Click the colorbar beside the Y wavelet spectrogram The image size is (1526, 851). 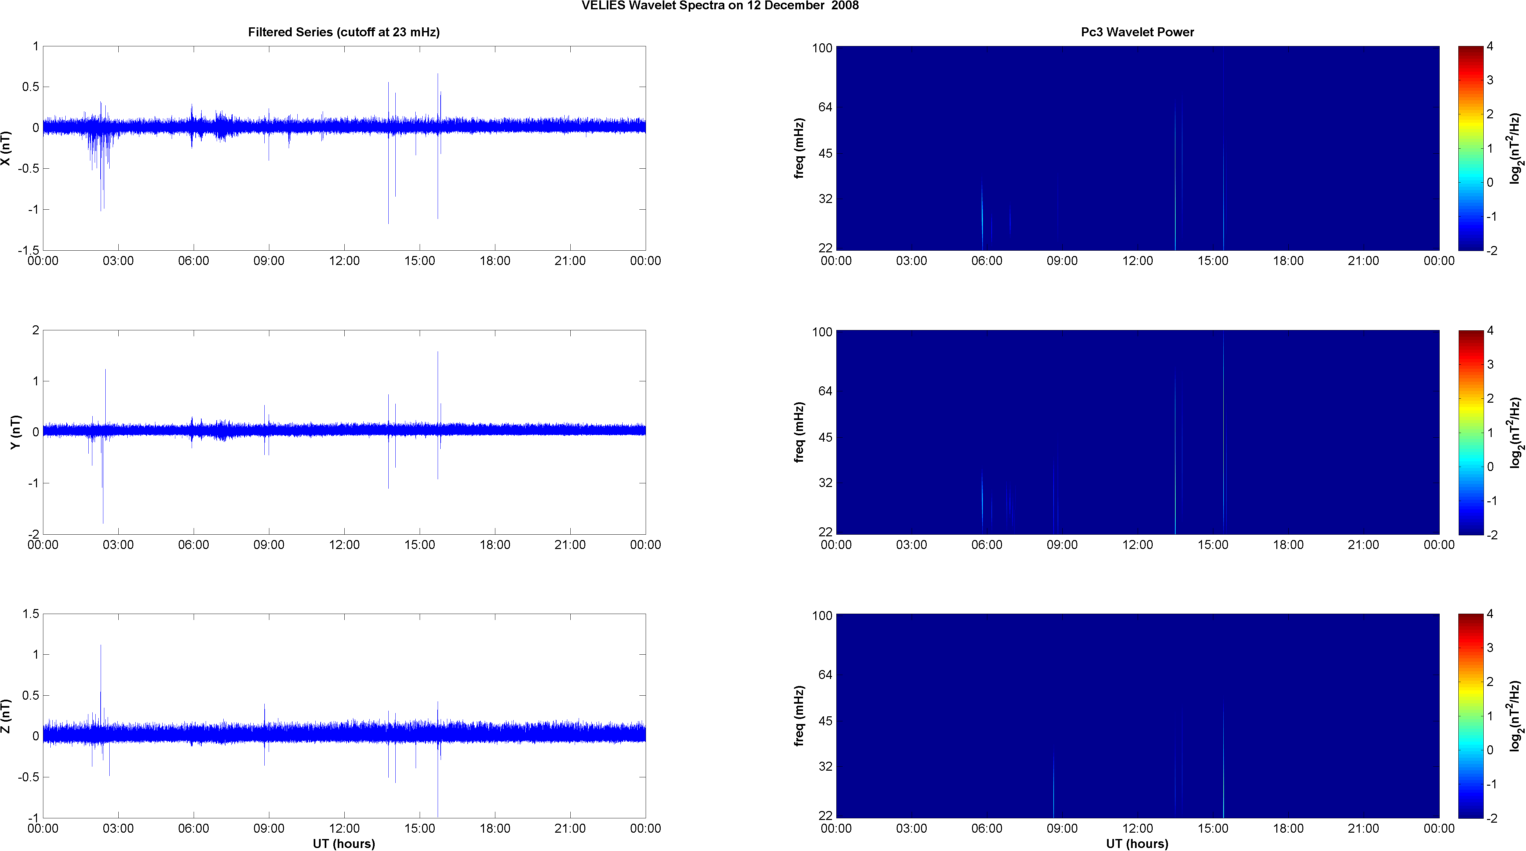(x=1470, y=432)
